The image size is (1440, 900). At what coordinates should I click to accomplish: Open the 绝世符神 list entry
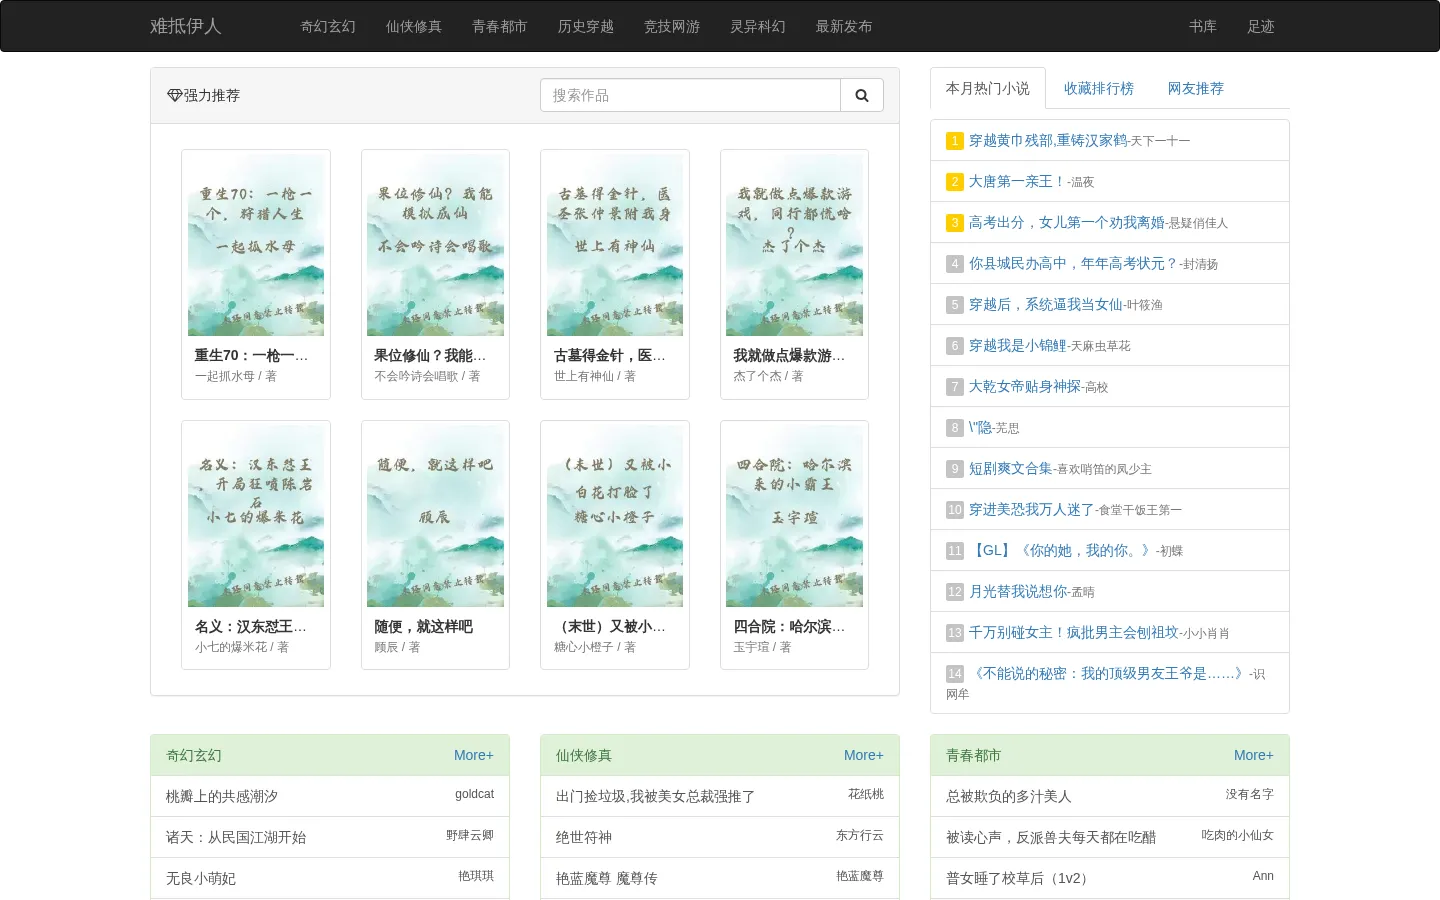(x=584, y=837)
